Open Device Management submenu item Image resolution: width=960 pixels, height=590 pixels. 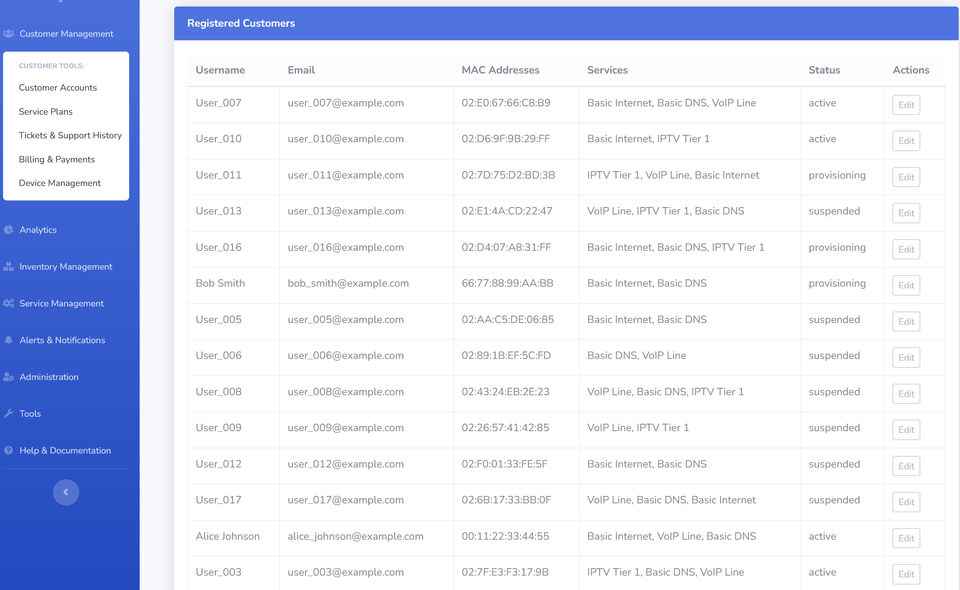click(x=60, y=183)
